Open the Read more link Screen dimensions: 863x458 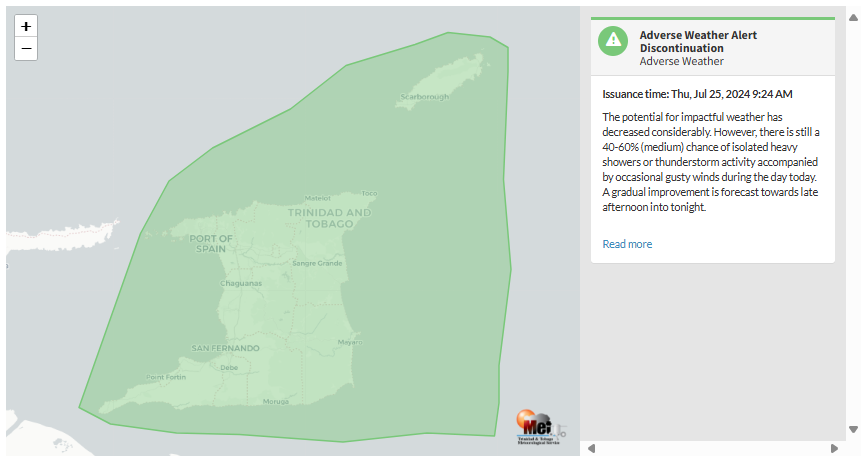[x=627, y=244]
